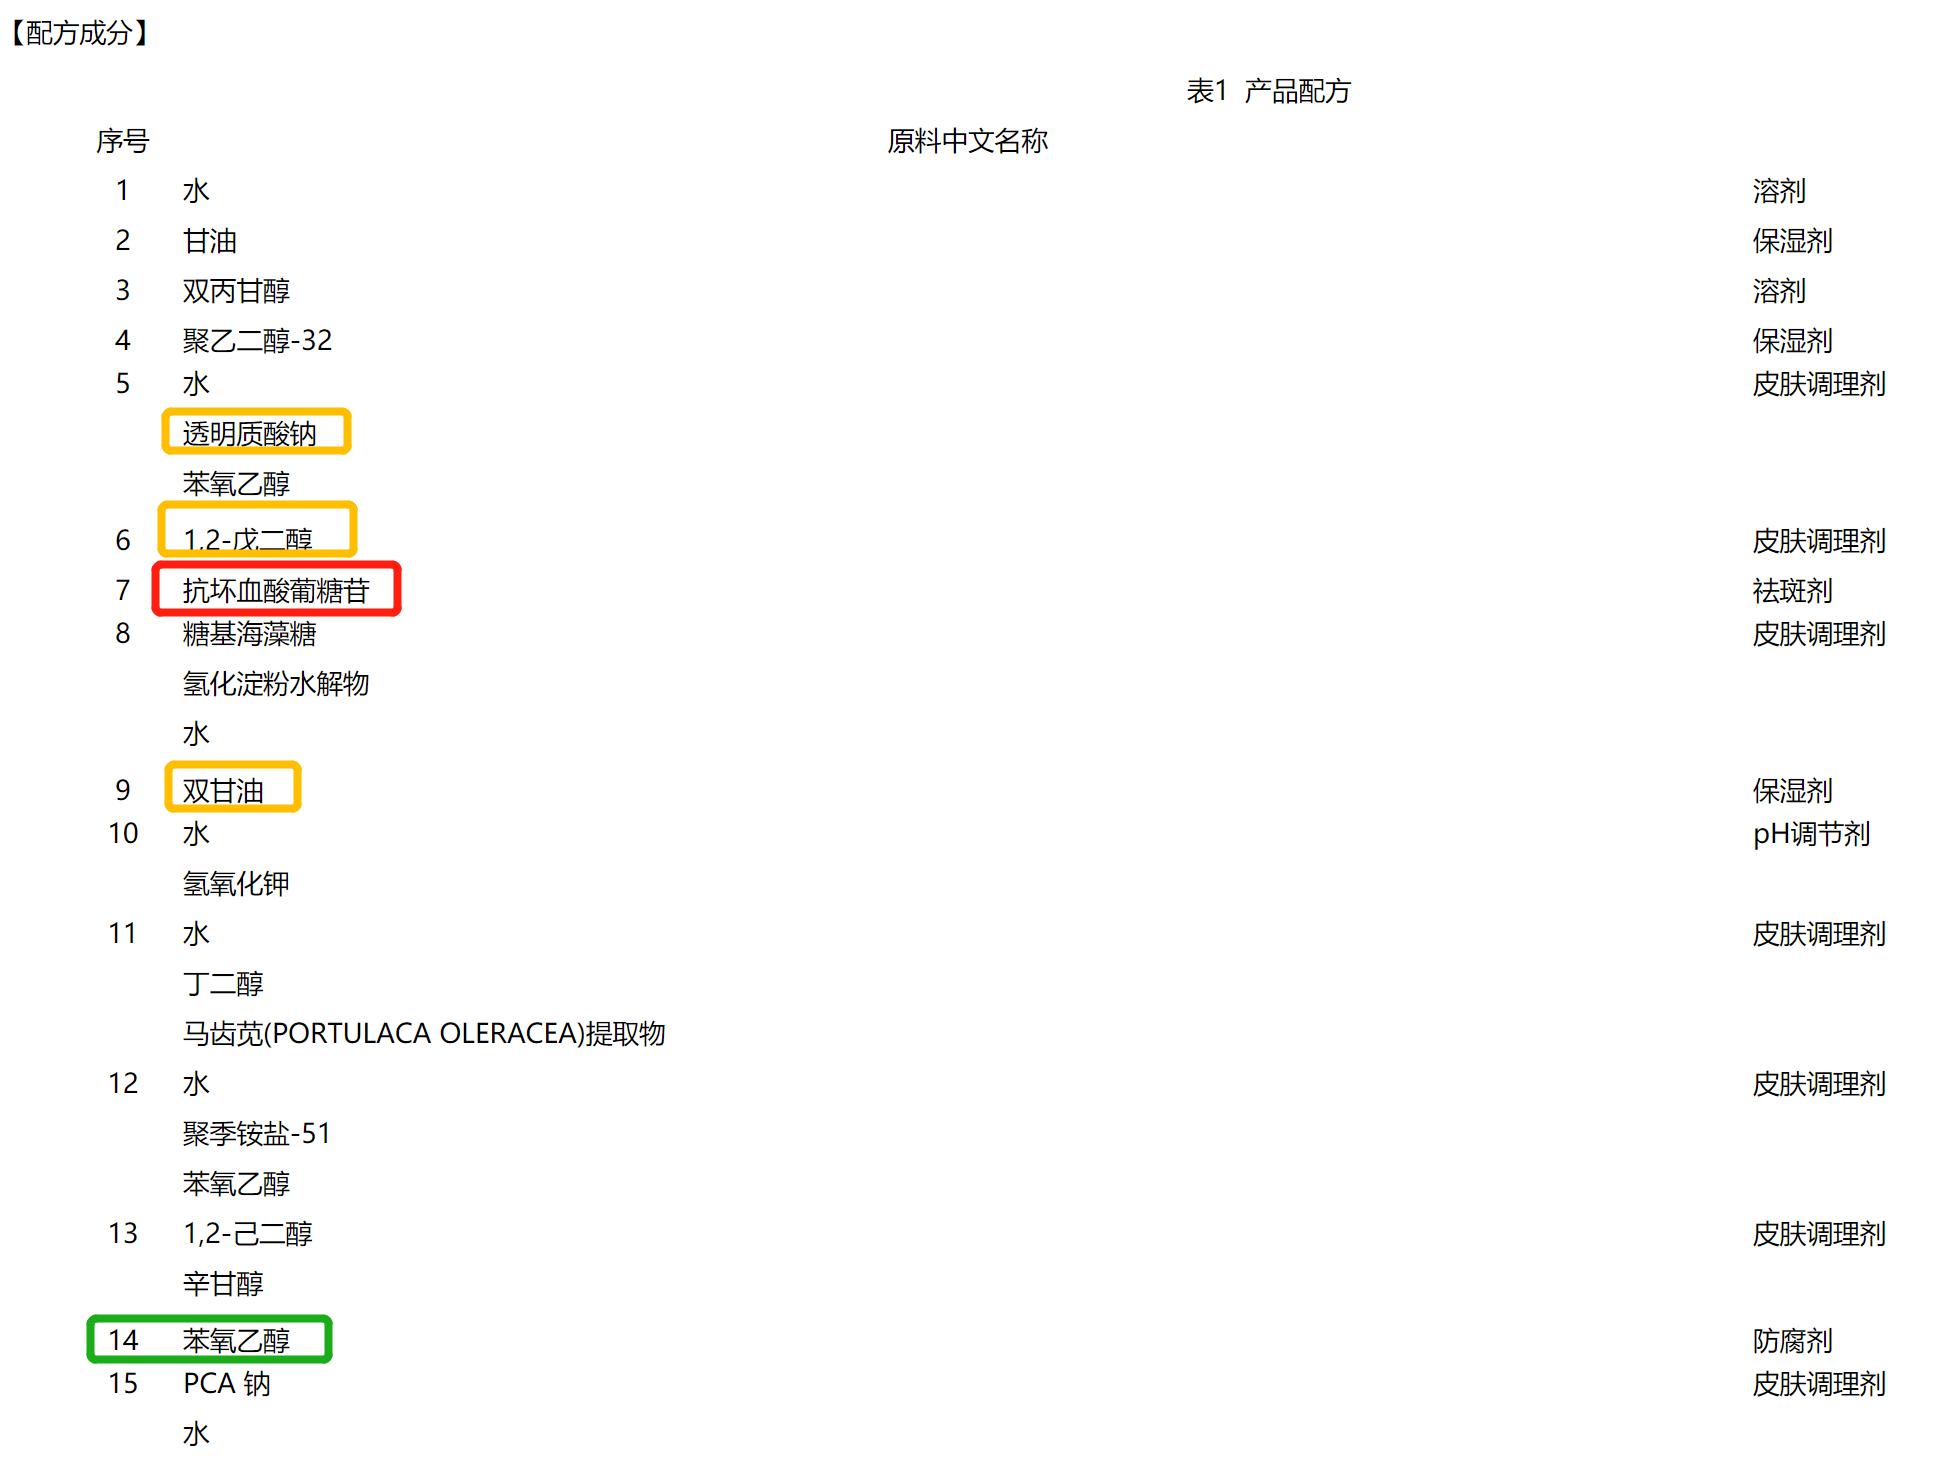Select the column header 原料中文名称

[x=966, y=142]
